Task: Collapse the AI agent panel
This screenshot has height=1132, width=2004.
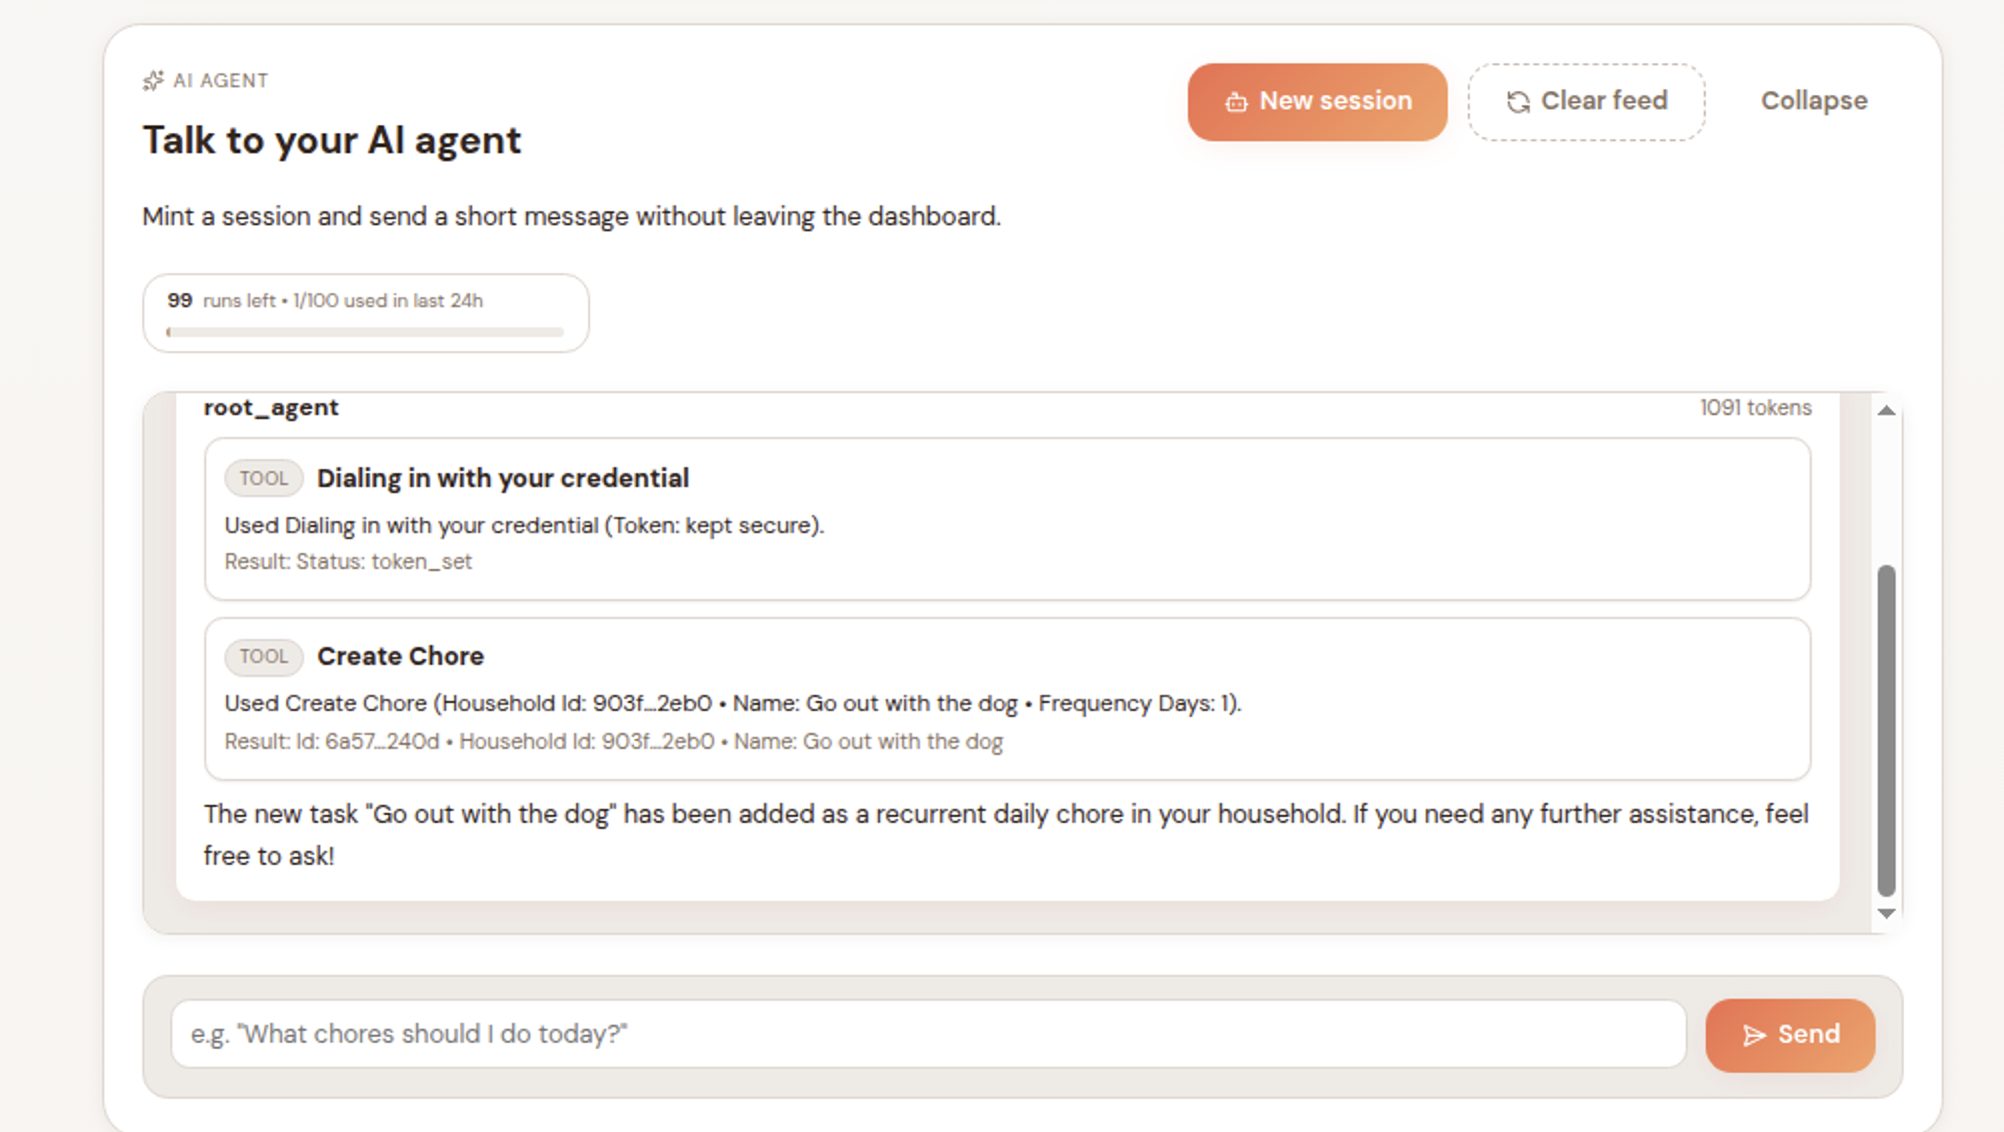Action: click(1813, 101)
